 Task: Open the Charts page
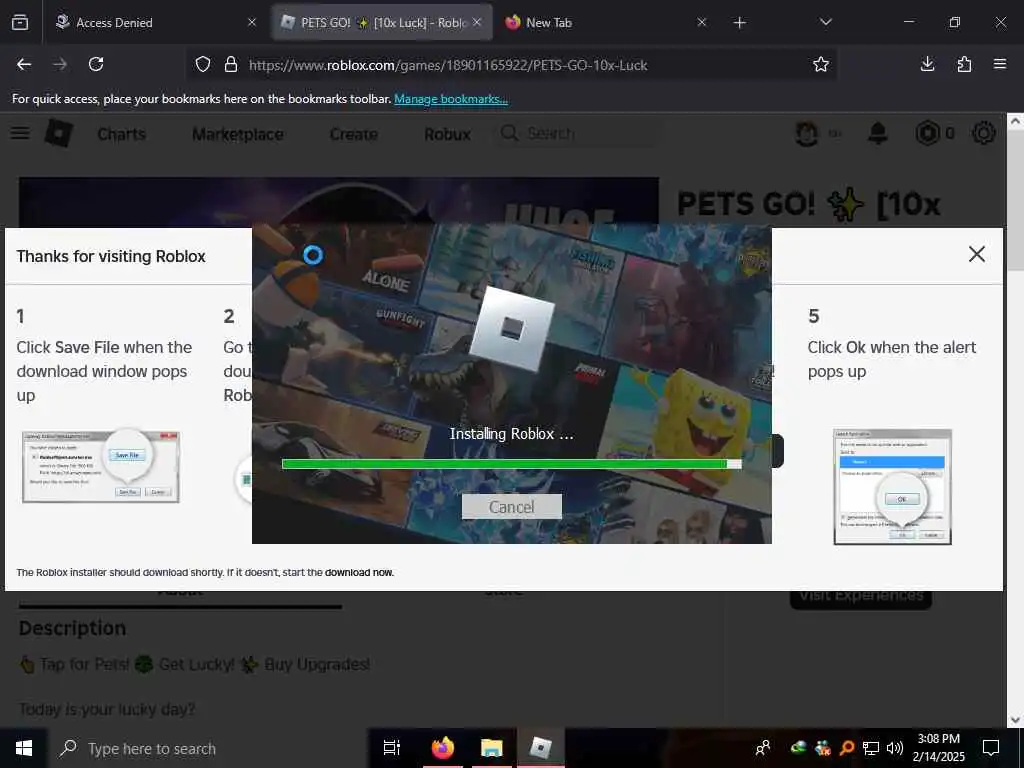(x=121, y=134)
